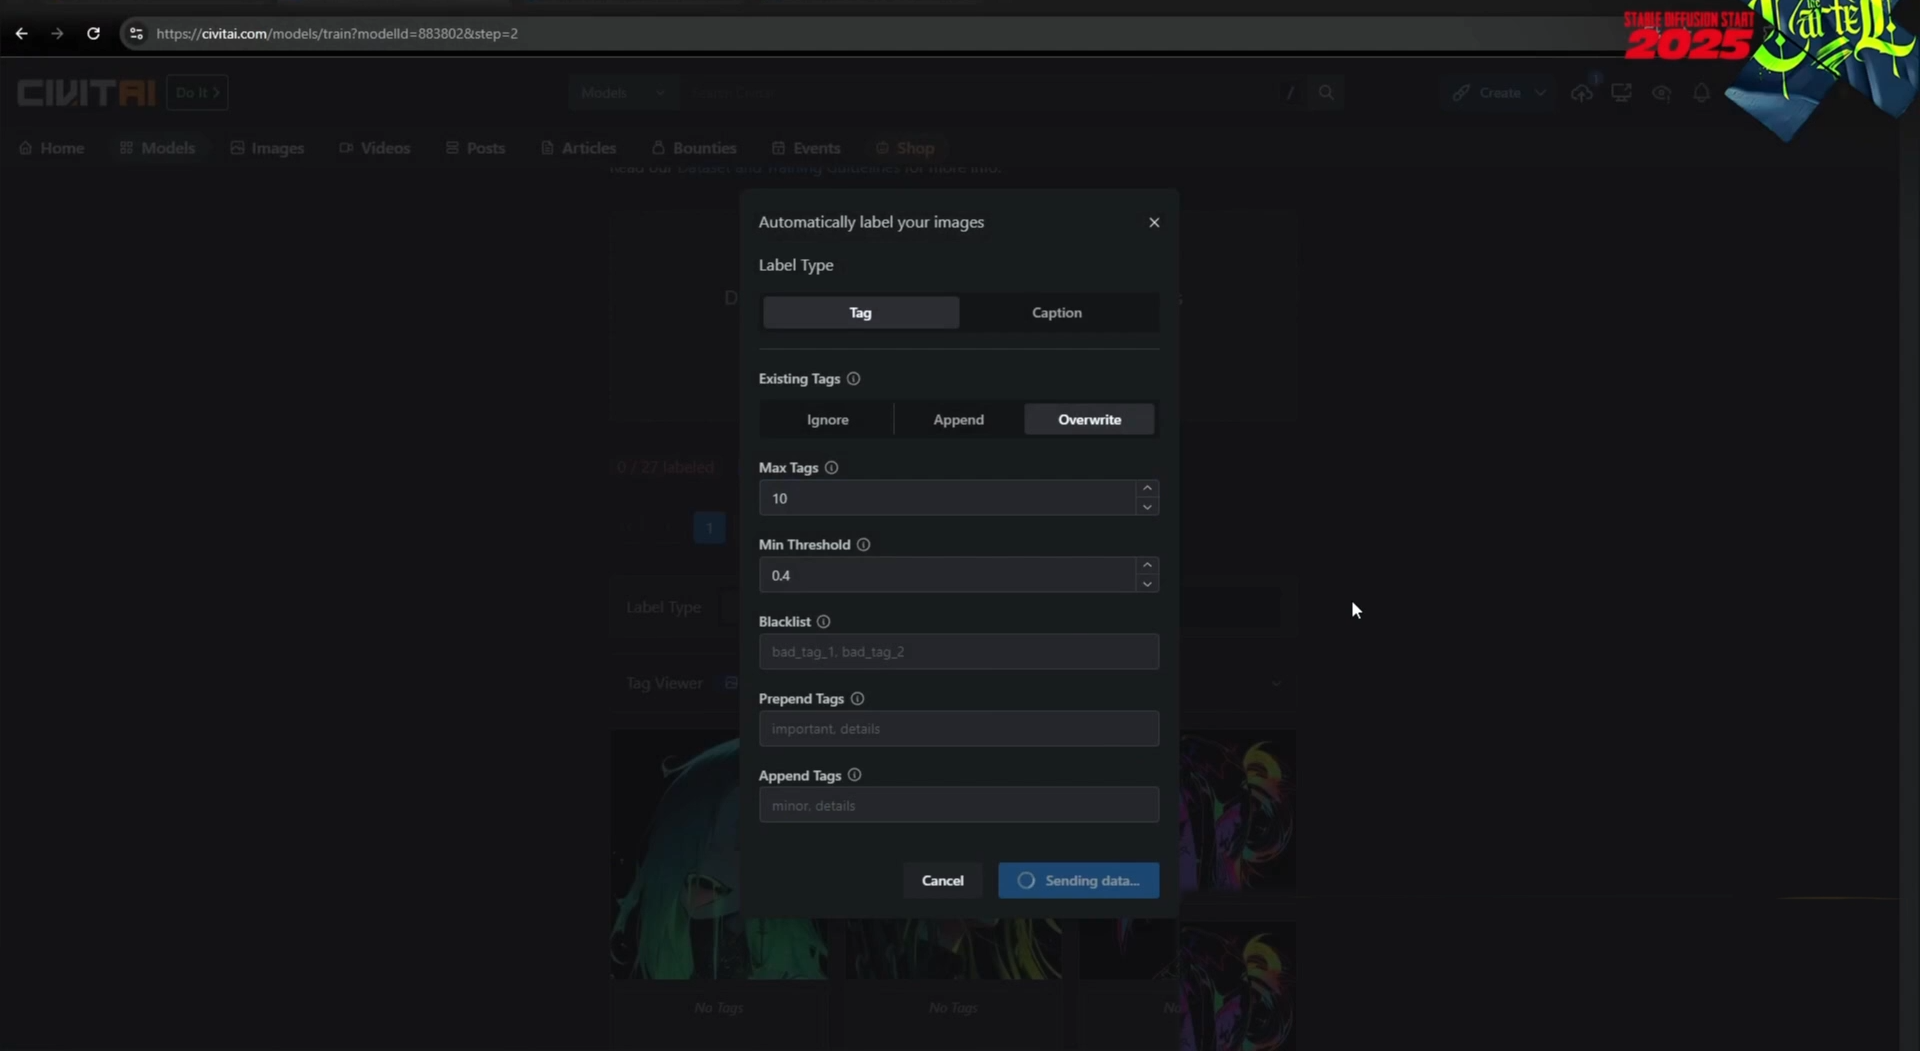Open info tooltip for Min Threshold
The image size is (1920, 1051).
(x=863, y=545)
